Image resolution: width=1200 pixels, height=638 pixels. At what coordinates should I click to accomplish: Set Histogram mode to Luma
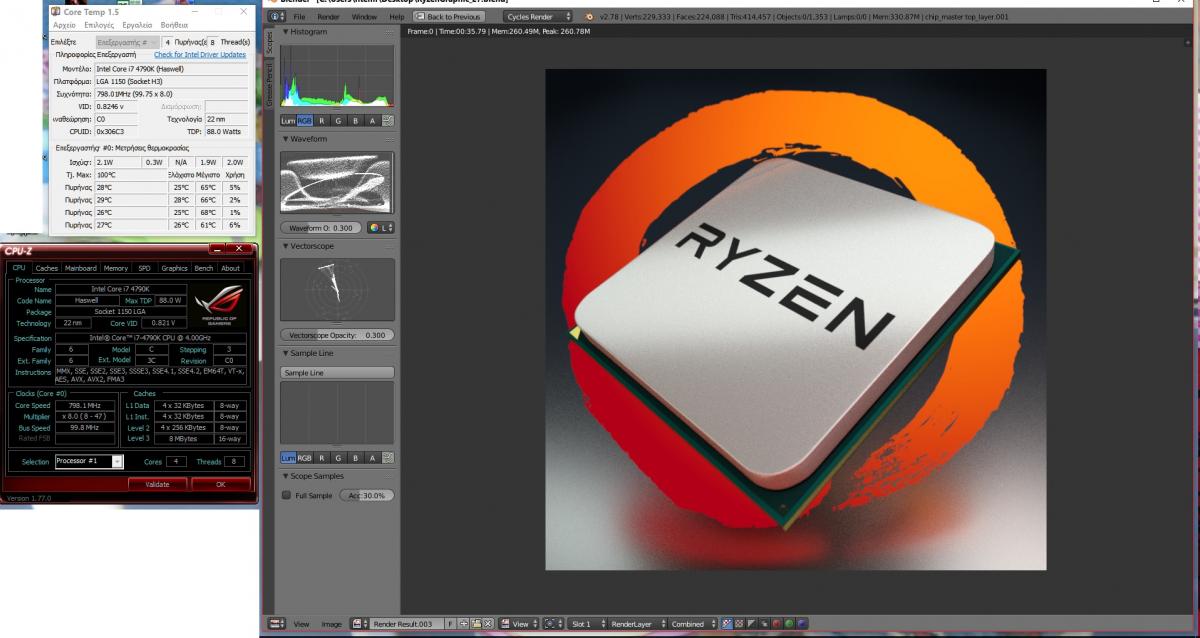tap(288, 121)
